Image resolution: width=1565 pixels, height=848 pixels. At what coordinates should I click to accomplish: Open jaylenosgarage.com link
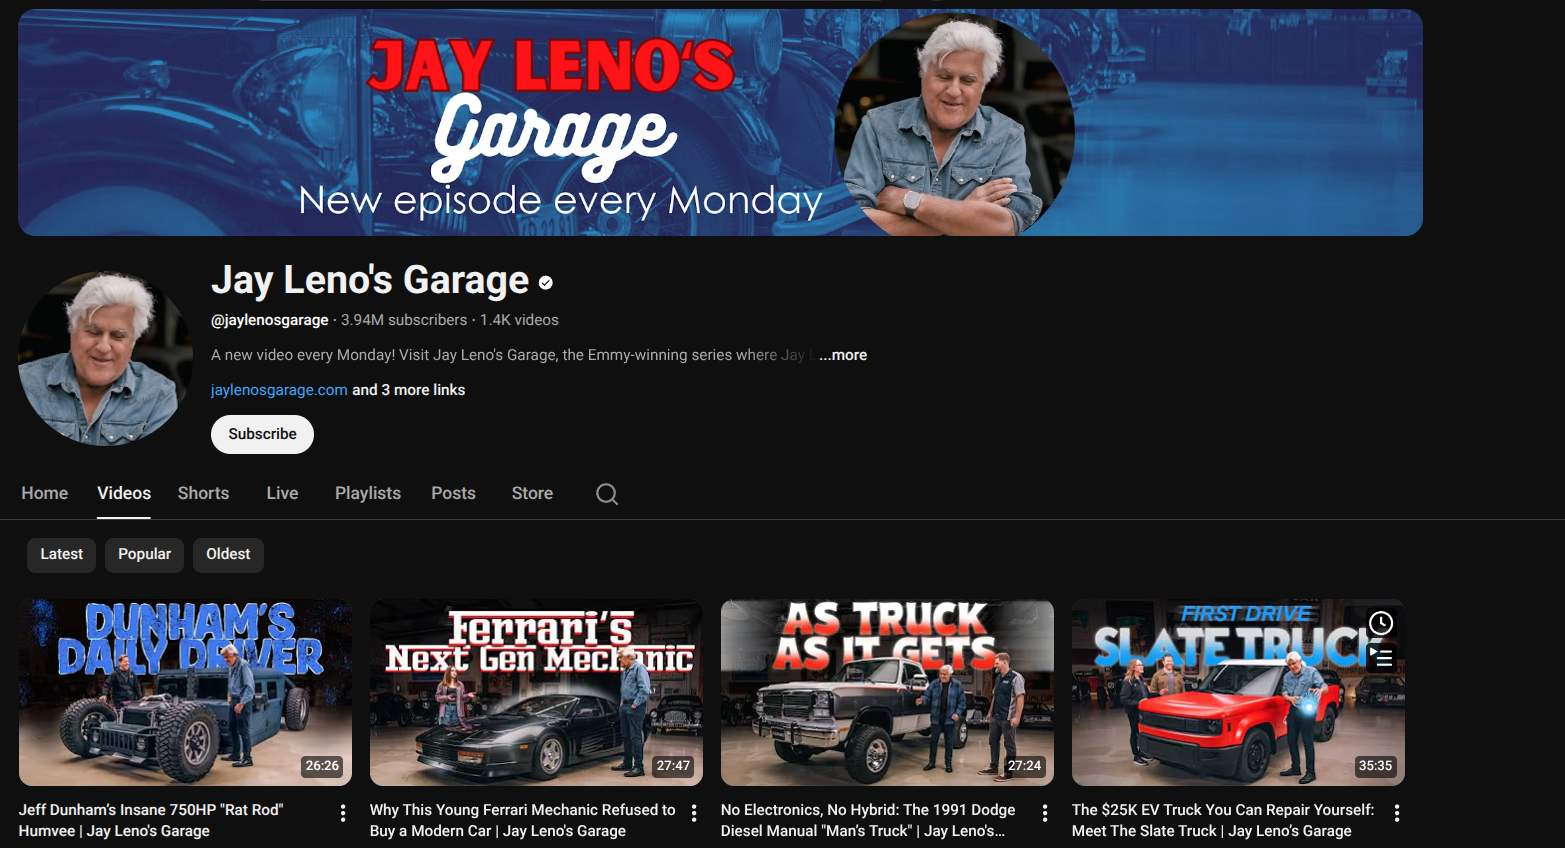pos(279,390)
